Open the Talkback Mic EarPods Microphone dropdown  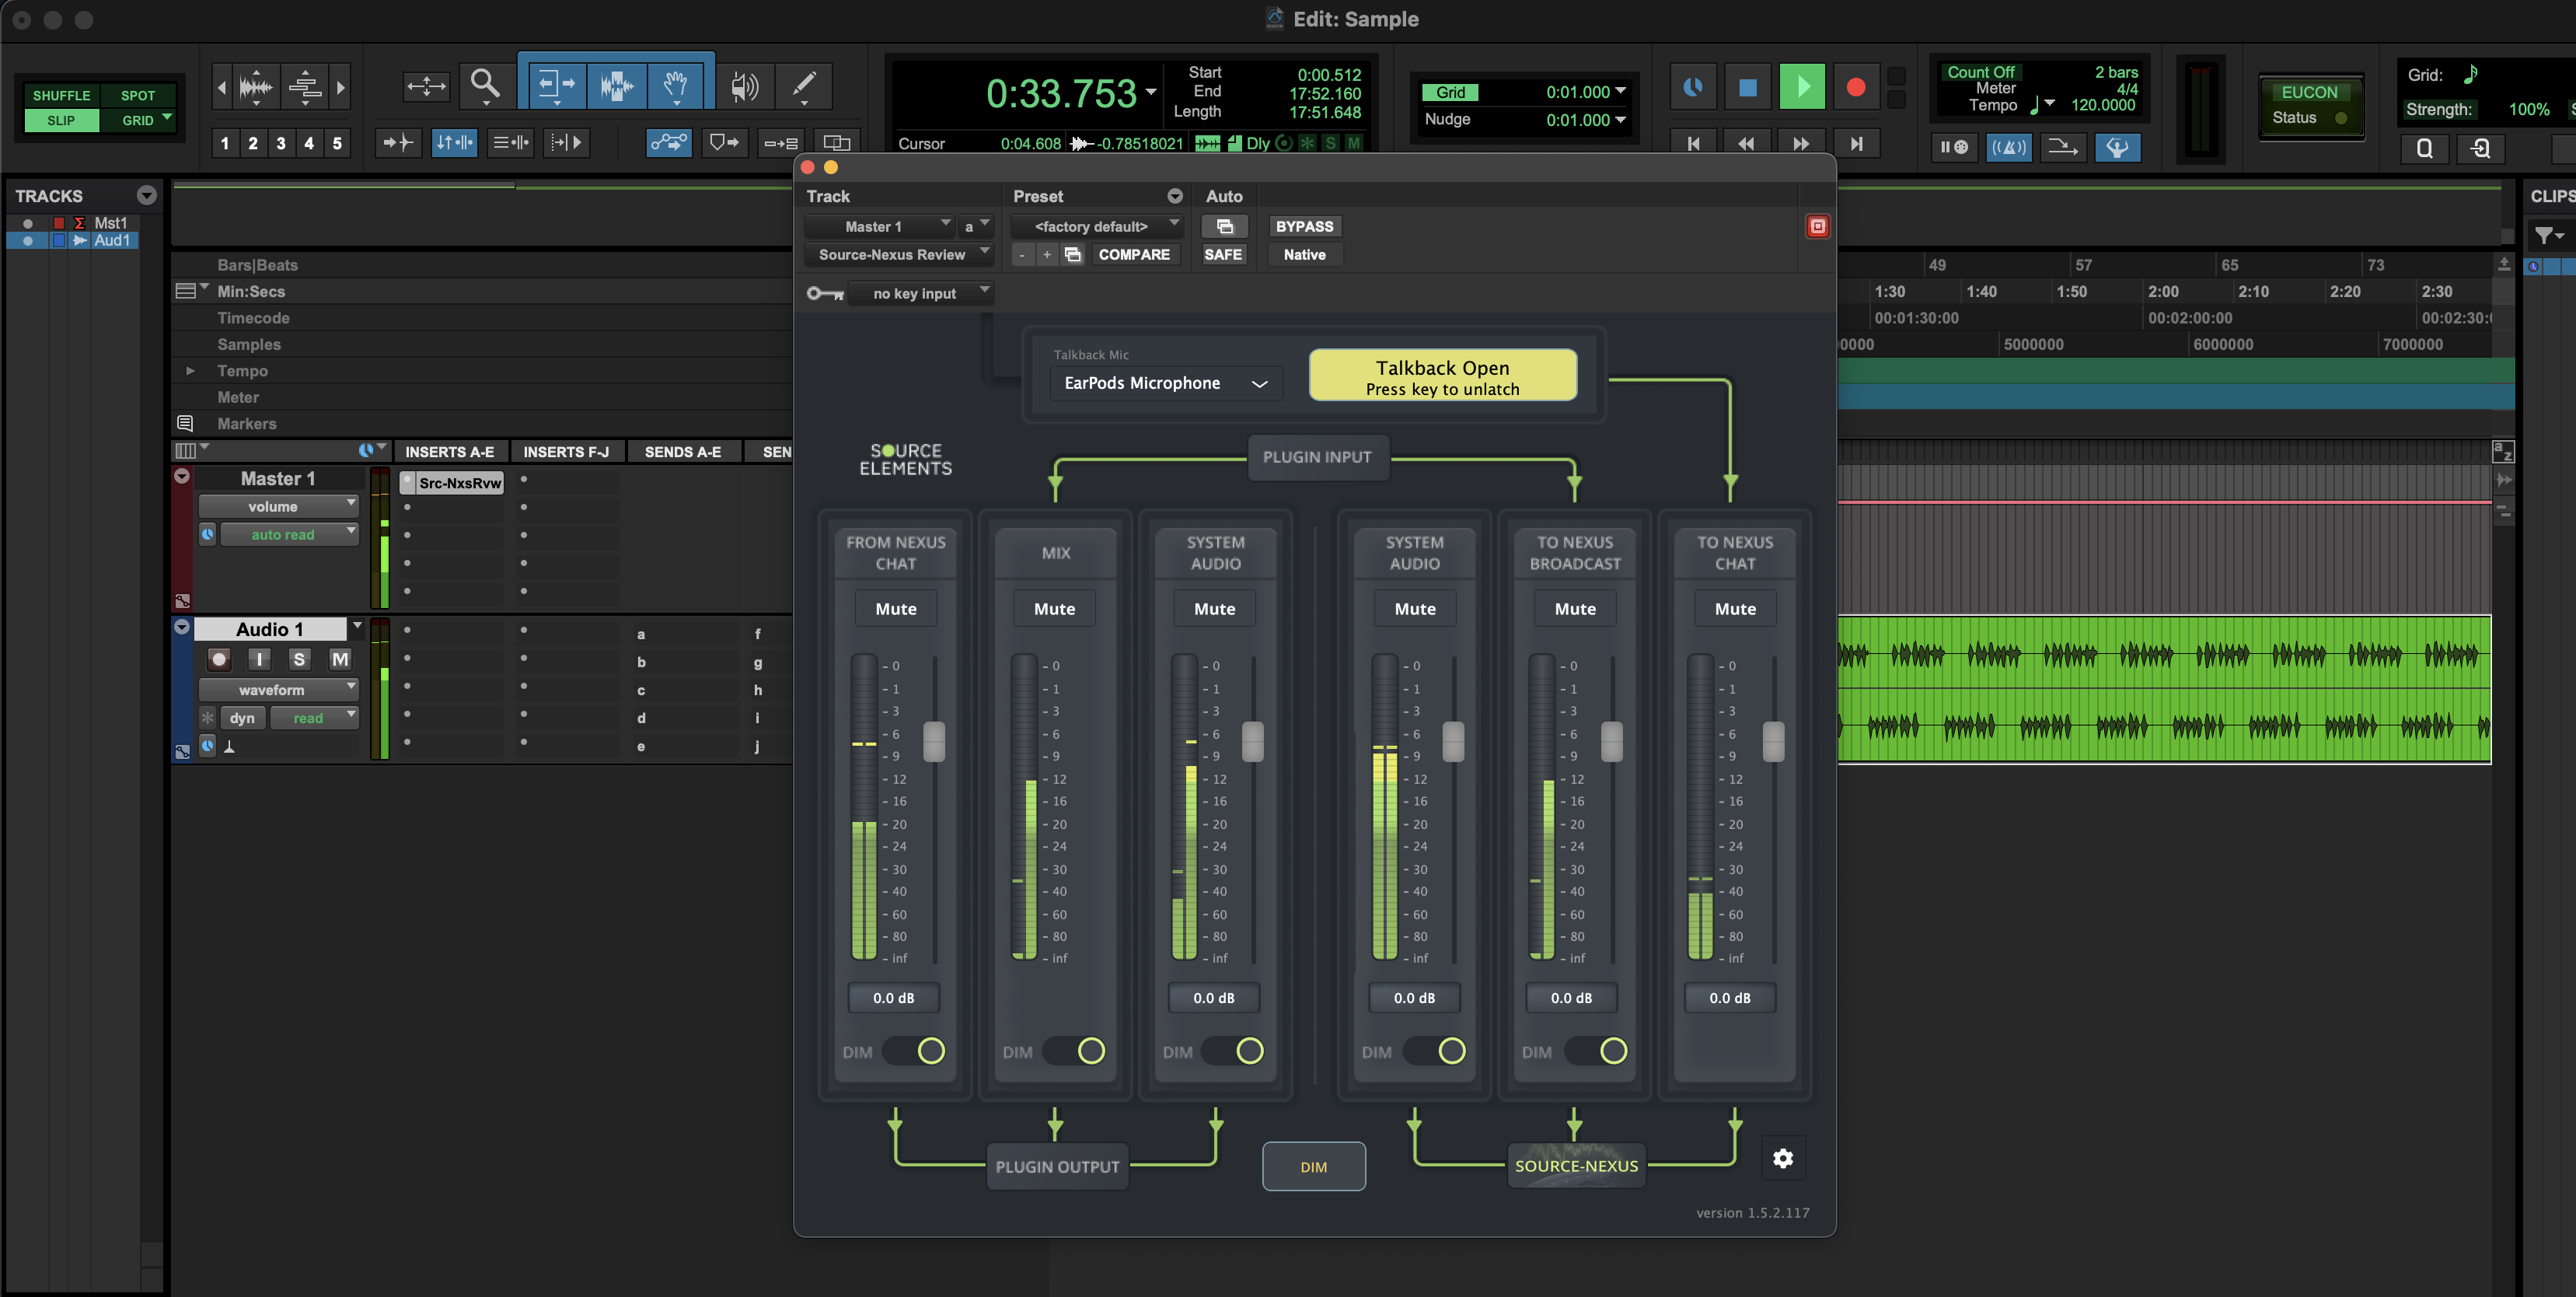tap(1166, 383)
